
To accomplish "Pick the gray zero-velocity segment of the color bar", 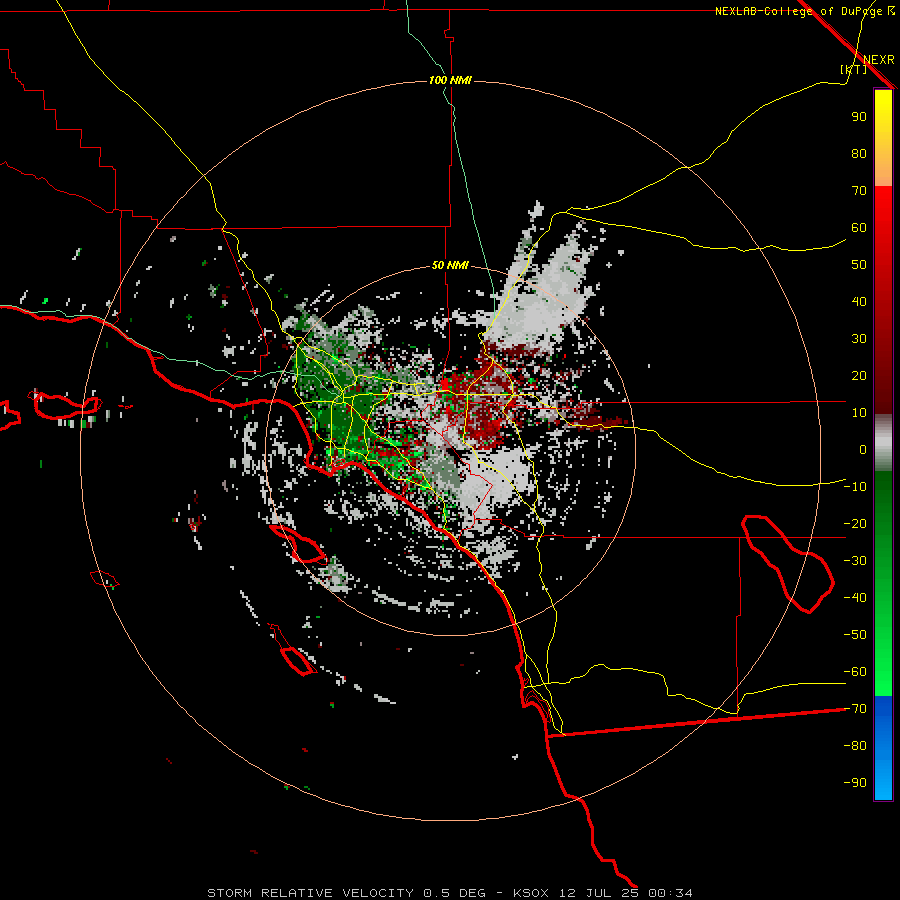I will [x=883, y=442].
